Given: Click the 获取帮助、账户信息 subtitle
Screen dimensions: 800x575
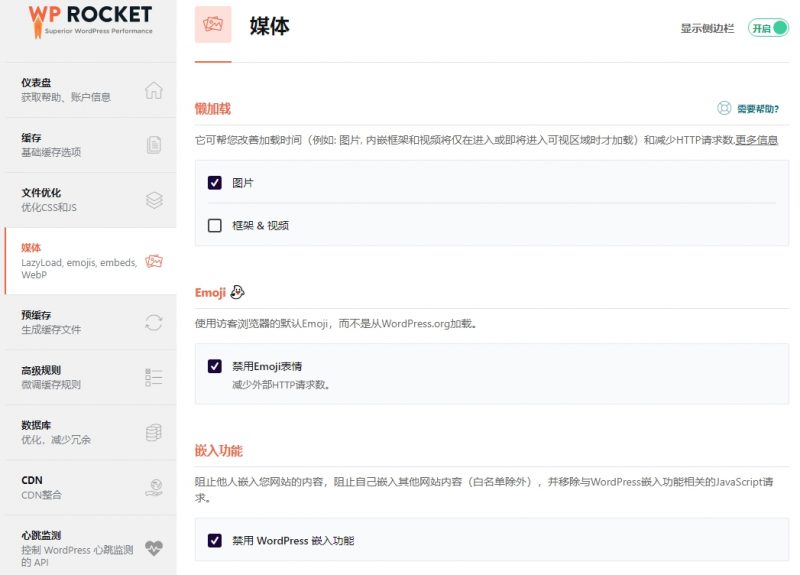Looking at the screenshot, I should [66, 97].
